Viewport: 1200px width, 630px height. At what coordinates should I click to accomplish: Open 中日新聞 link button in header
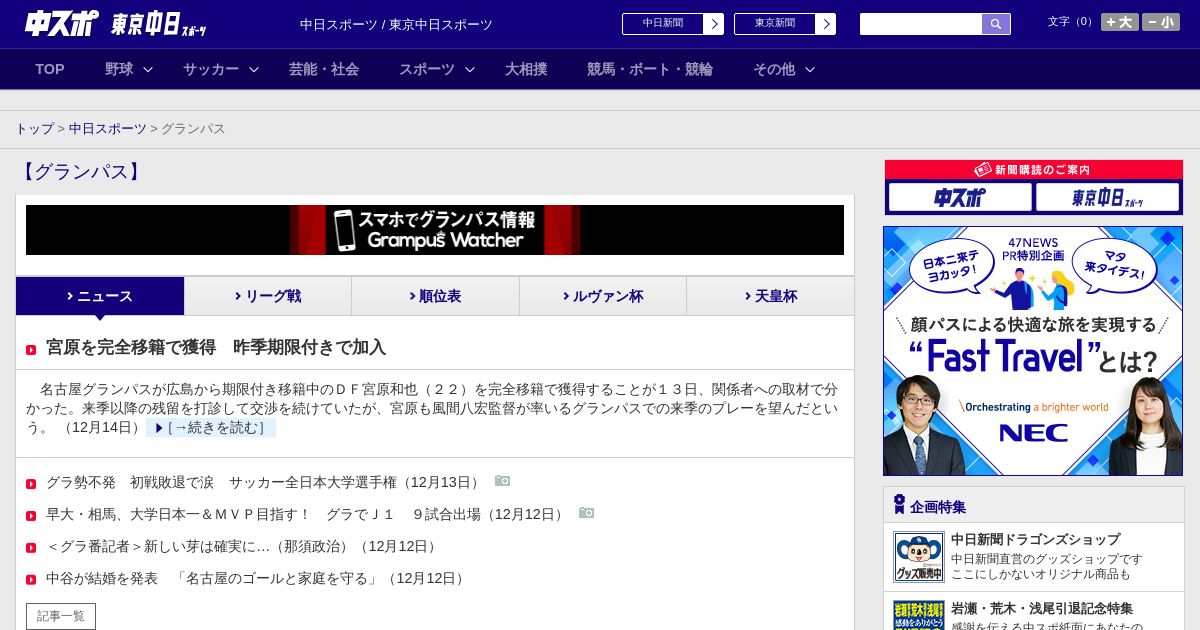pyautogui.click(x=663, y=24)
